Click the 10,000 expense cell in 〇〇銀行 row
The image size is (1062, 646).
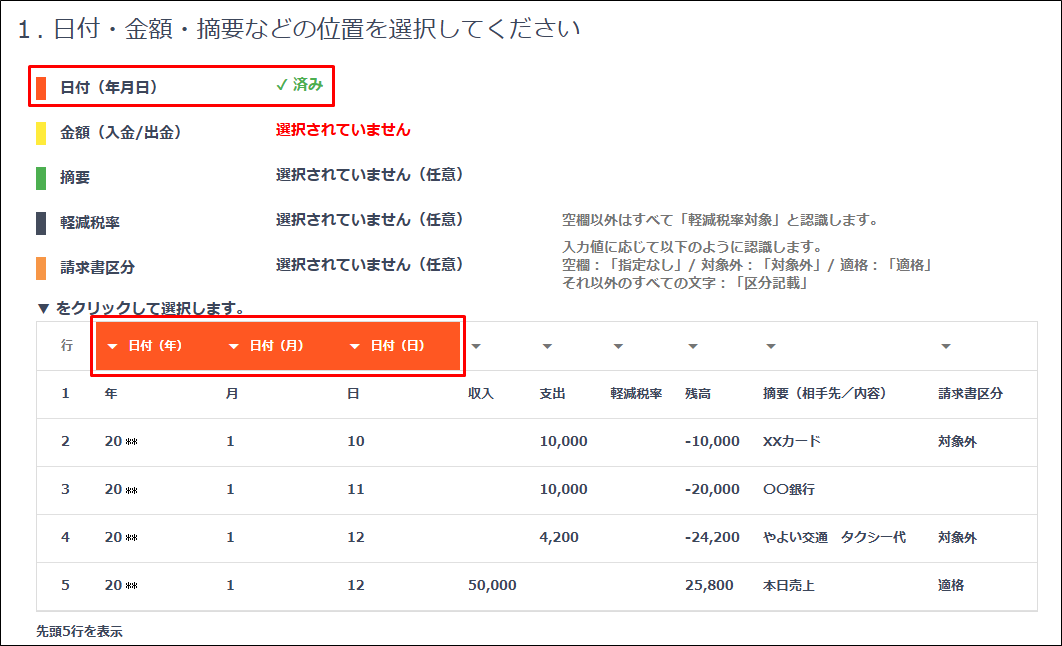point(564,490)
